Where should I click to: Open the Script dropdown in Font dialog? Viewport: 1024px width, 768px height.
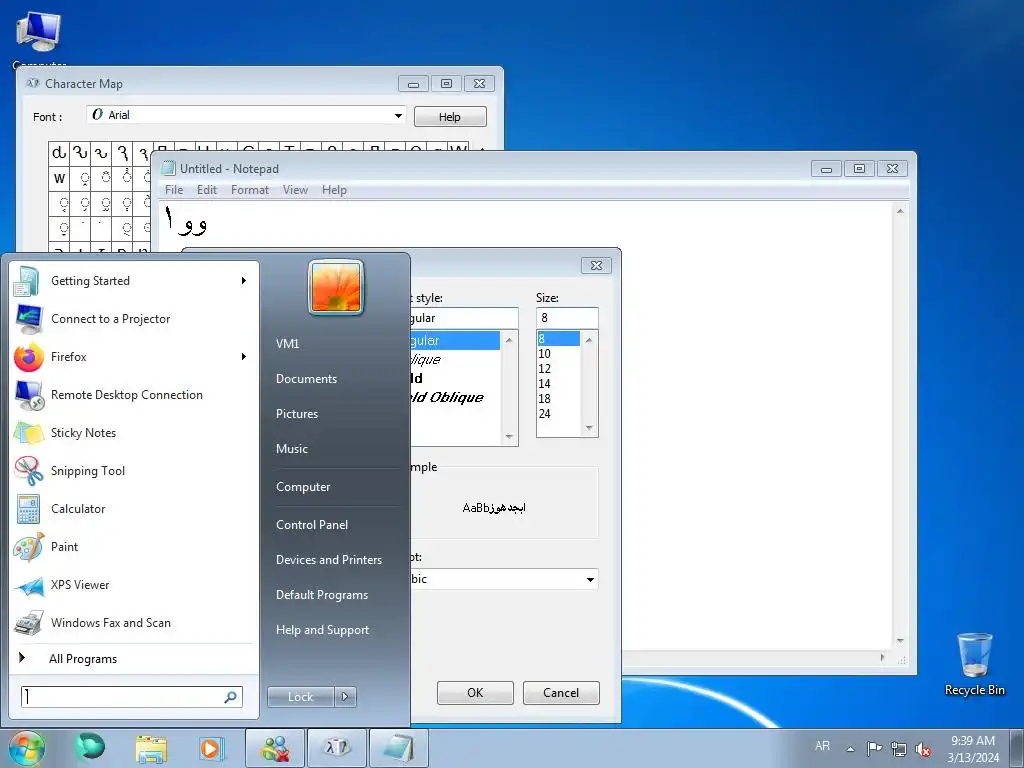[590, 579]
